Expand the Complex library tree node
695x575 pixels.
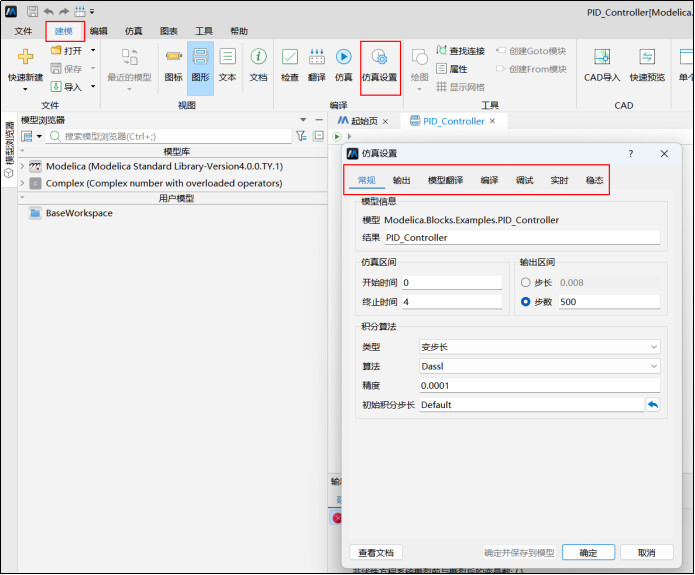(x=22, y=183)
